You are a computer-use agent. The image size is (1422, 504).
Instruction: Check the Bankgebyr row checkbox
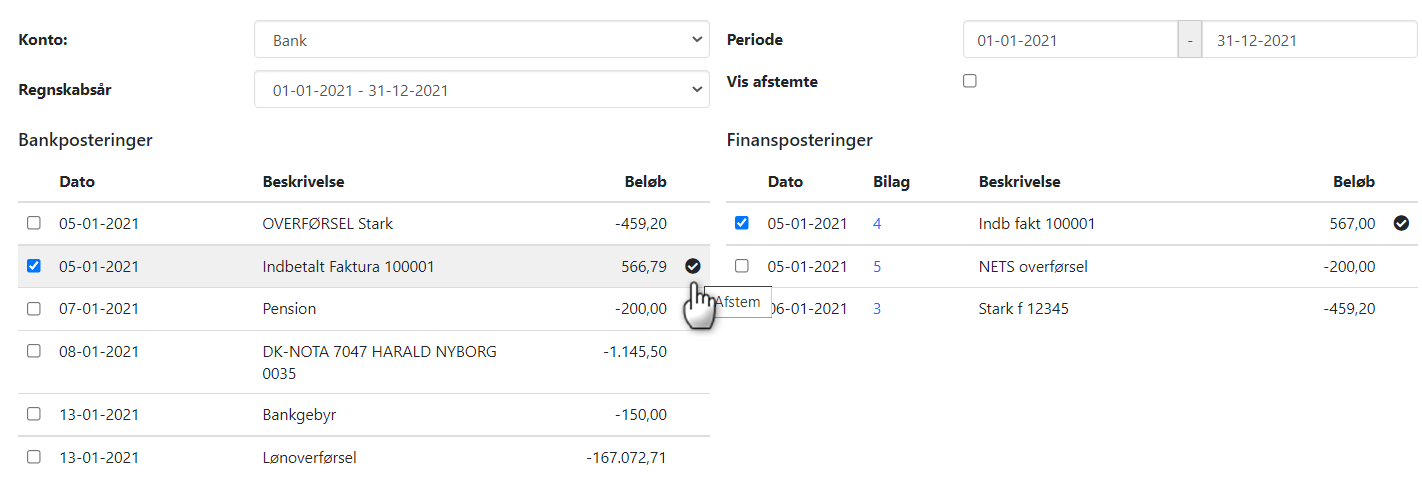pos(34,414)
